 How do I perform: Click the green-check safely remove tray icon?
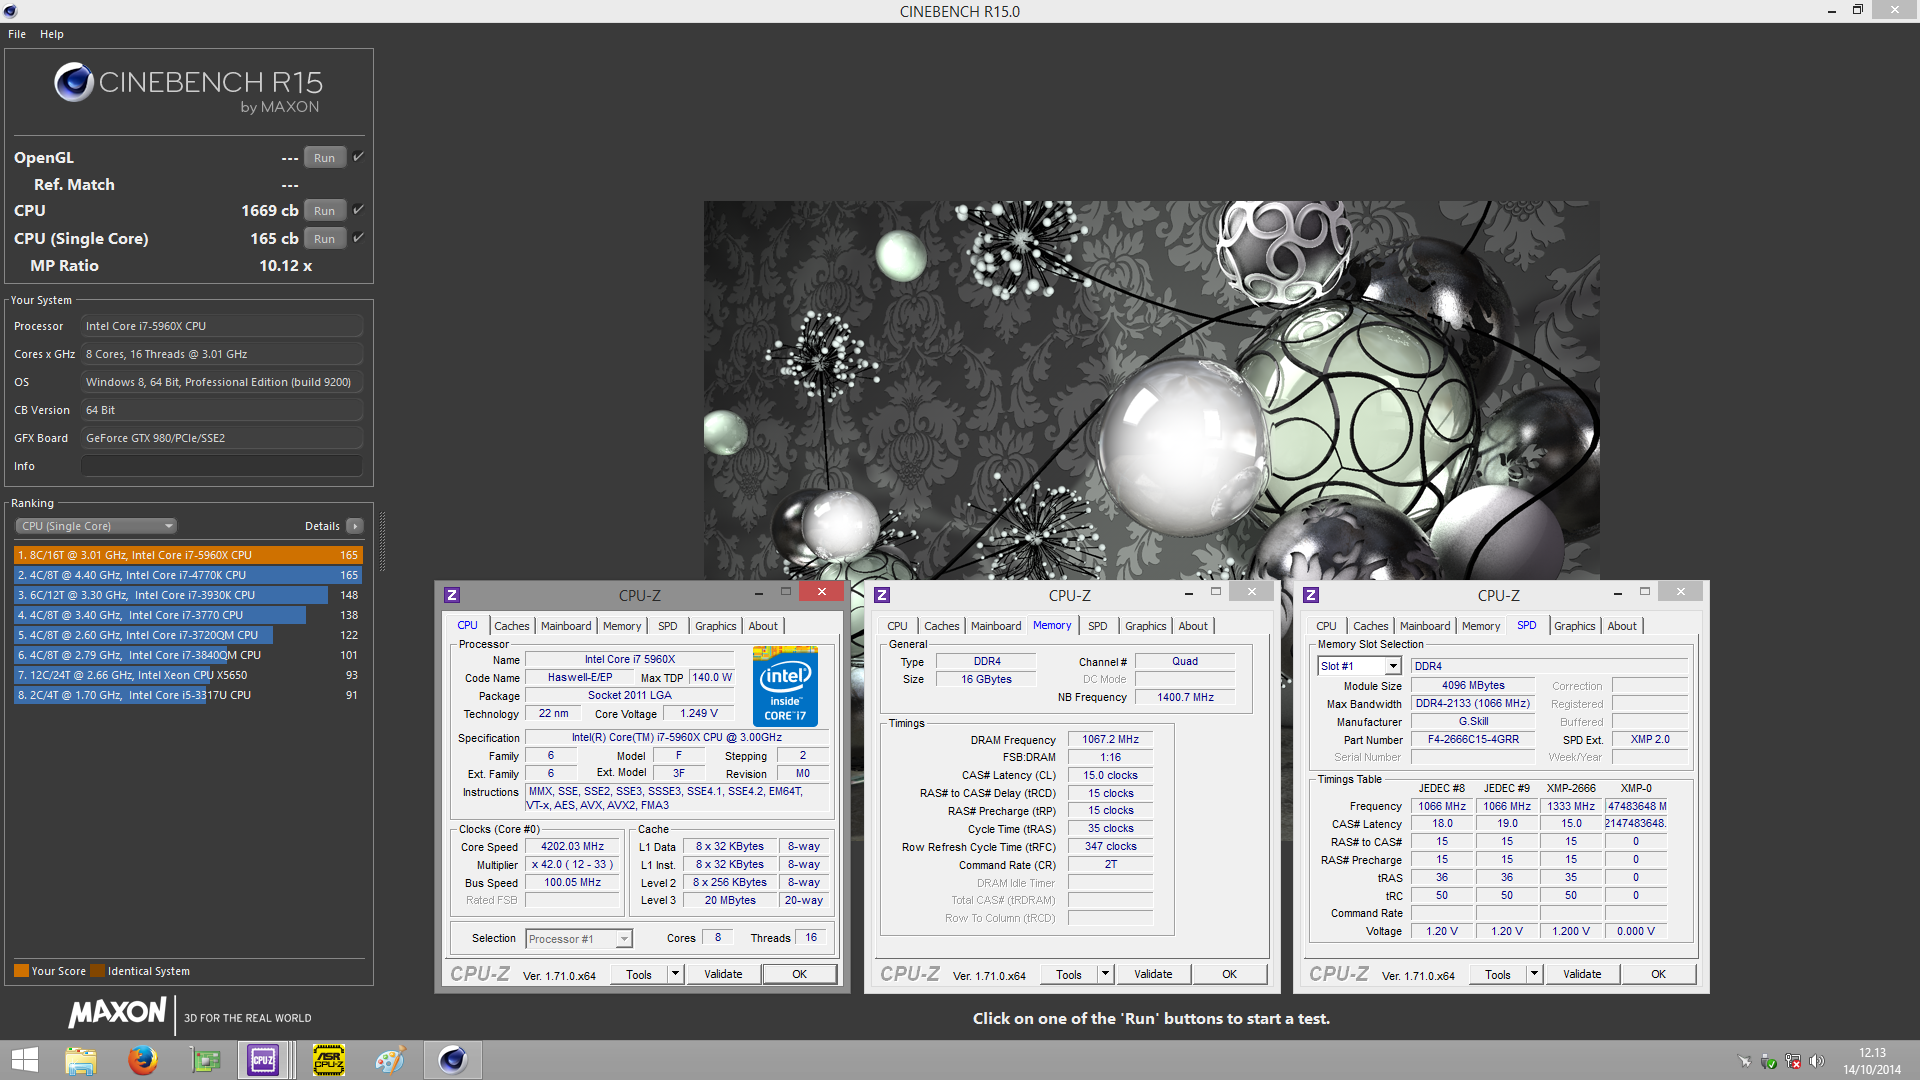pos(1769,1061)
